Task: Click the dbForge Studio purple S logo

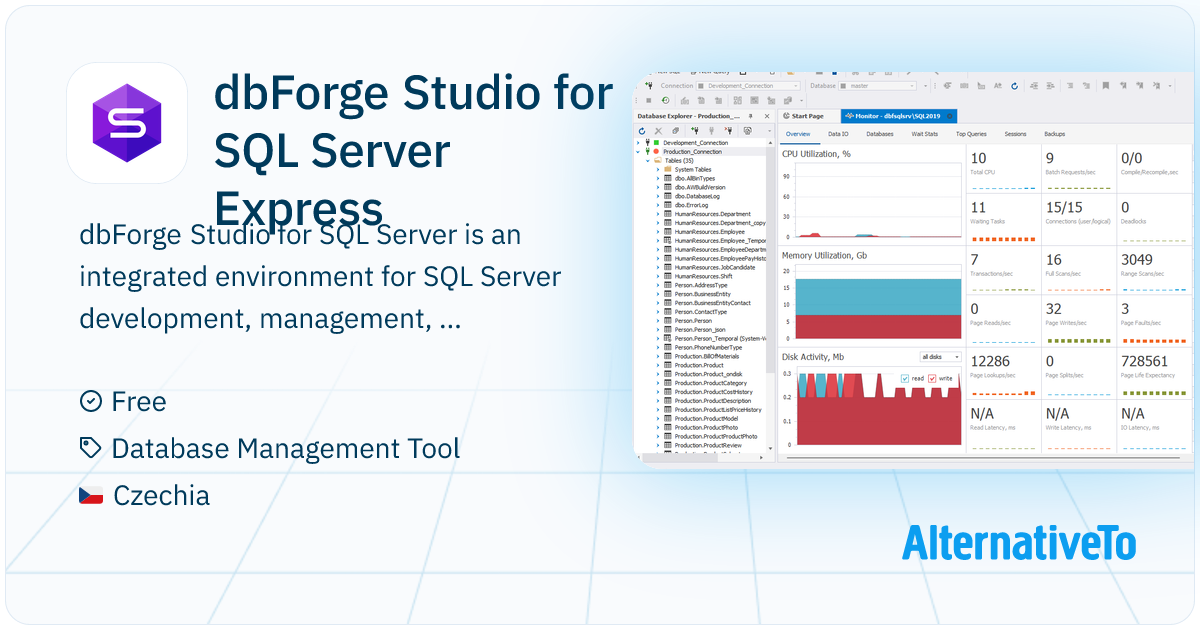Action: click(127, 121)
